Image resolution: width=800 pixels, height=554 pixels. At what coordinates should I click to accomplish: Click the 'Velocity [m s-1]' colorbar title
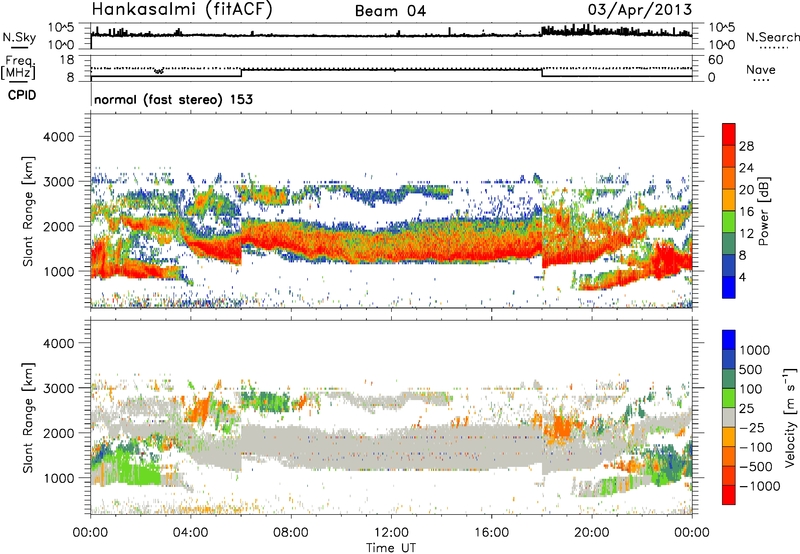pyautogui.click(x=790, y=417)
